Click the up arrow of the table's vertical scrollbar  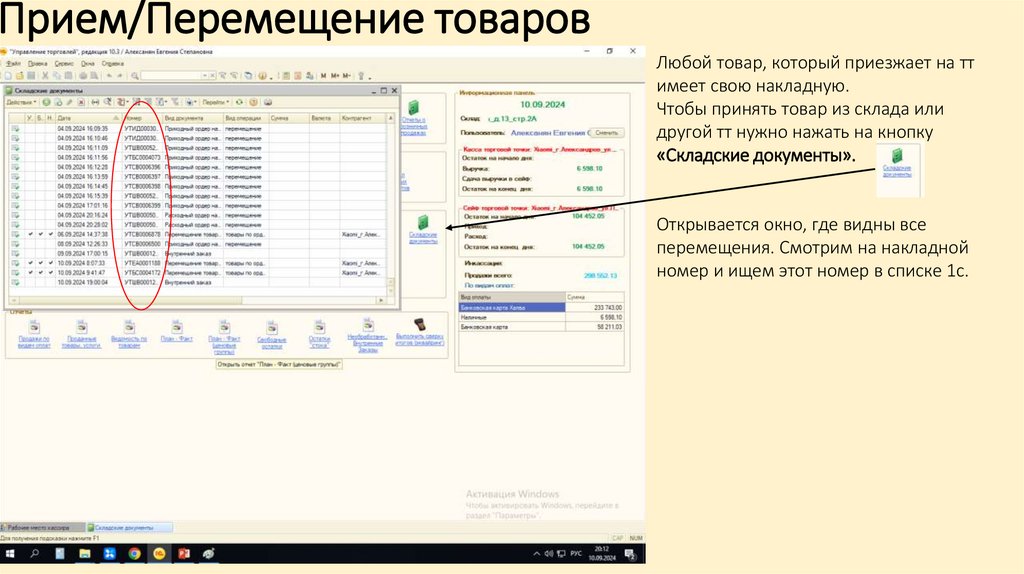391,118
